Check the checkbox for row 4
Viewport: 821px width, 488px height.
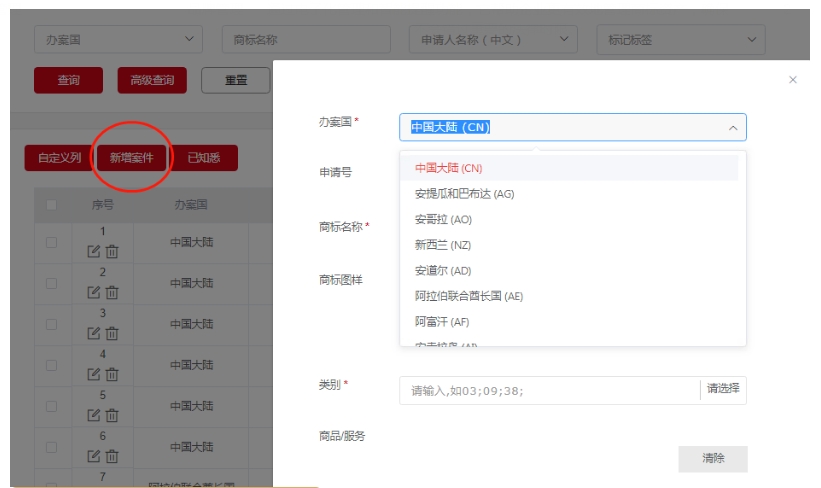[x=52, y=365]
